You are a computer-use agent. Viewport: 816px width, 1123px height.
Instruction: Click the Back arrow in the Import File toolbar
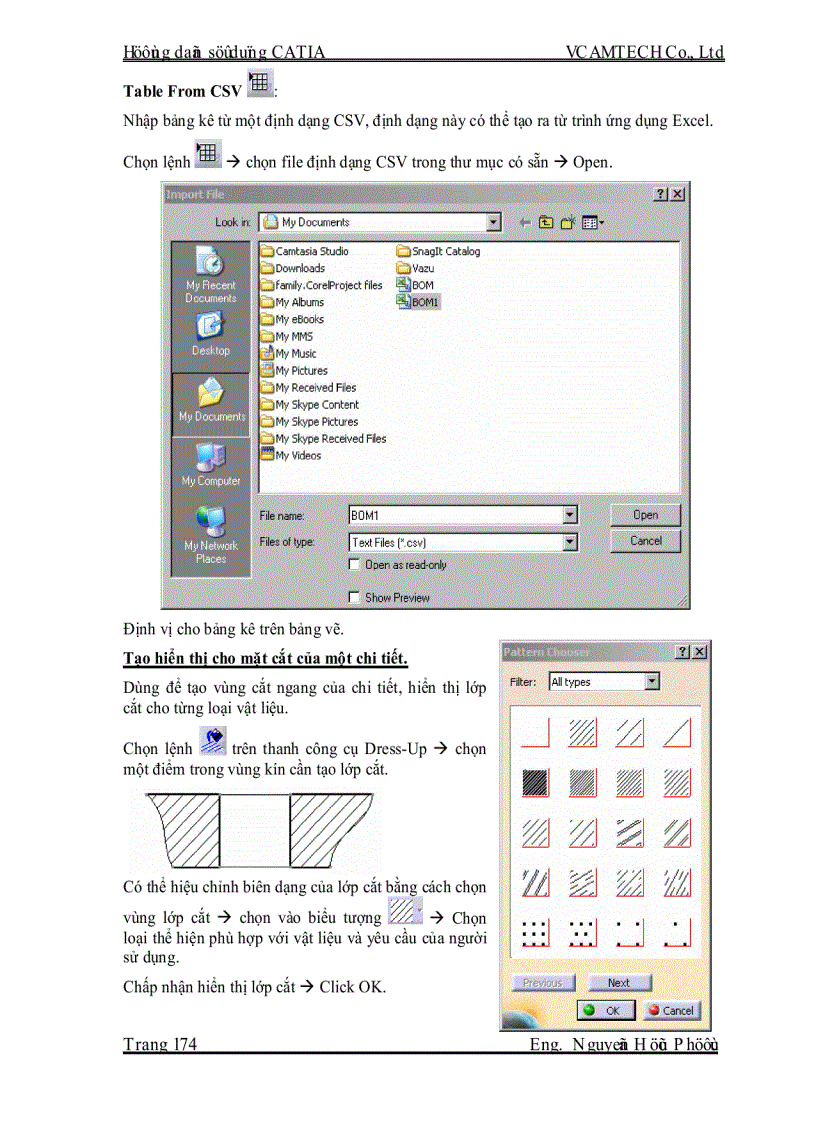pos(524,222)
